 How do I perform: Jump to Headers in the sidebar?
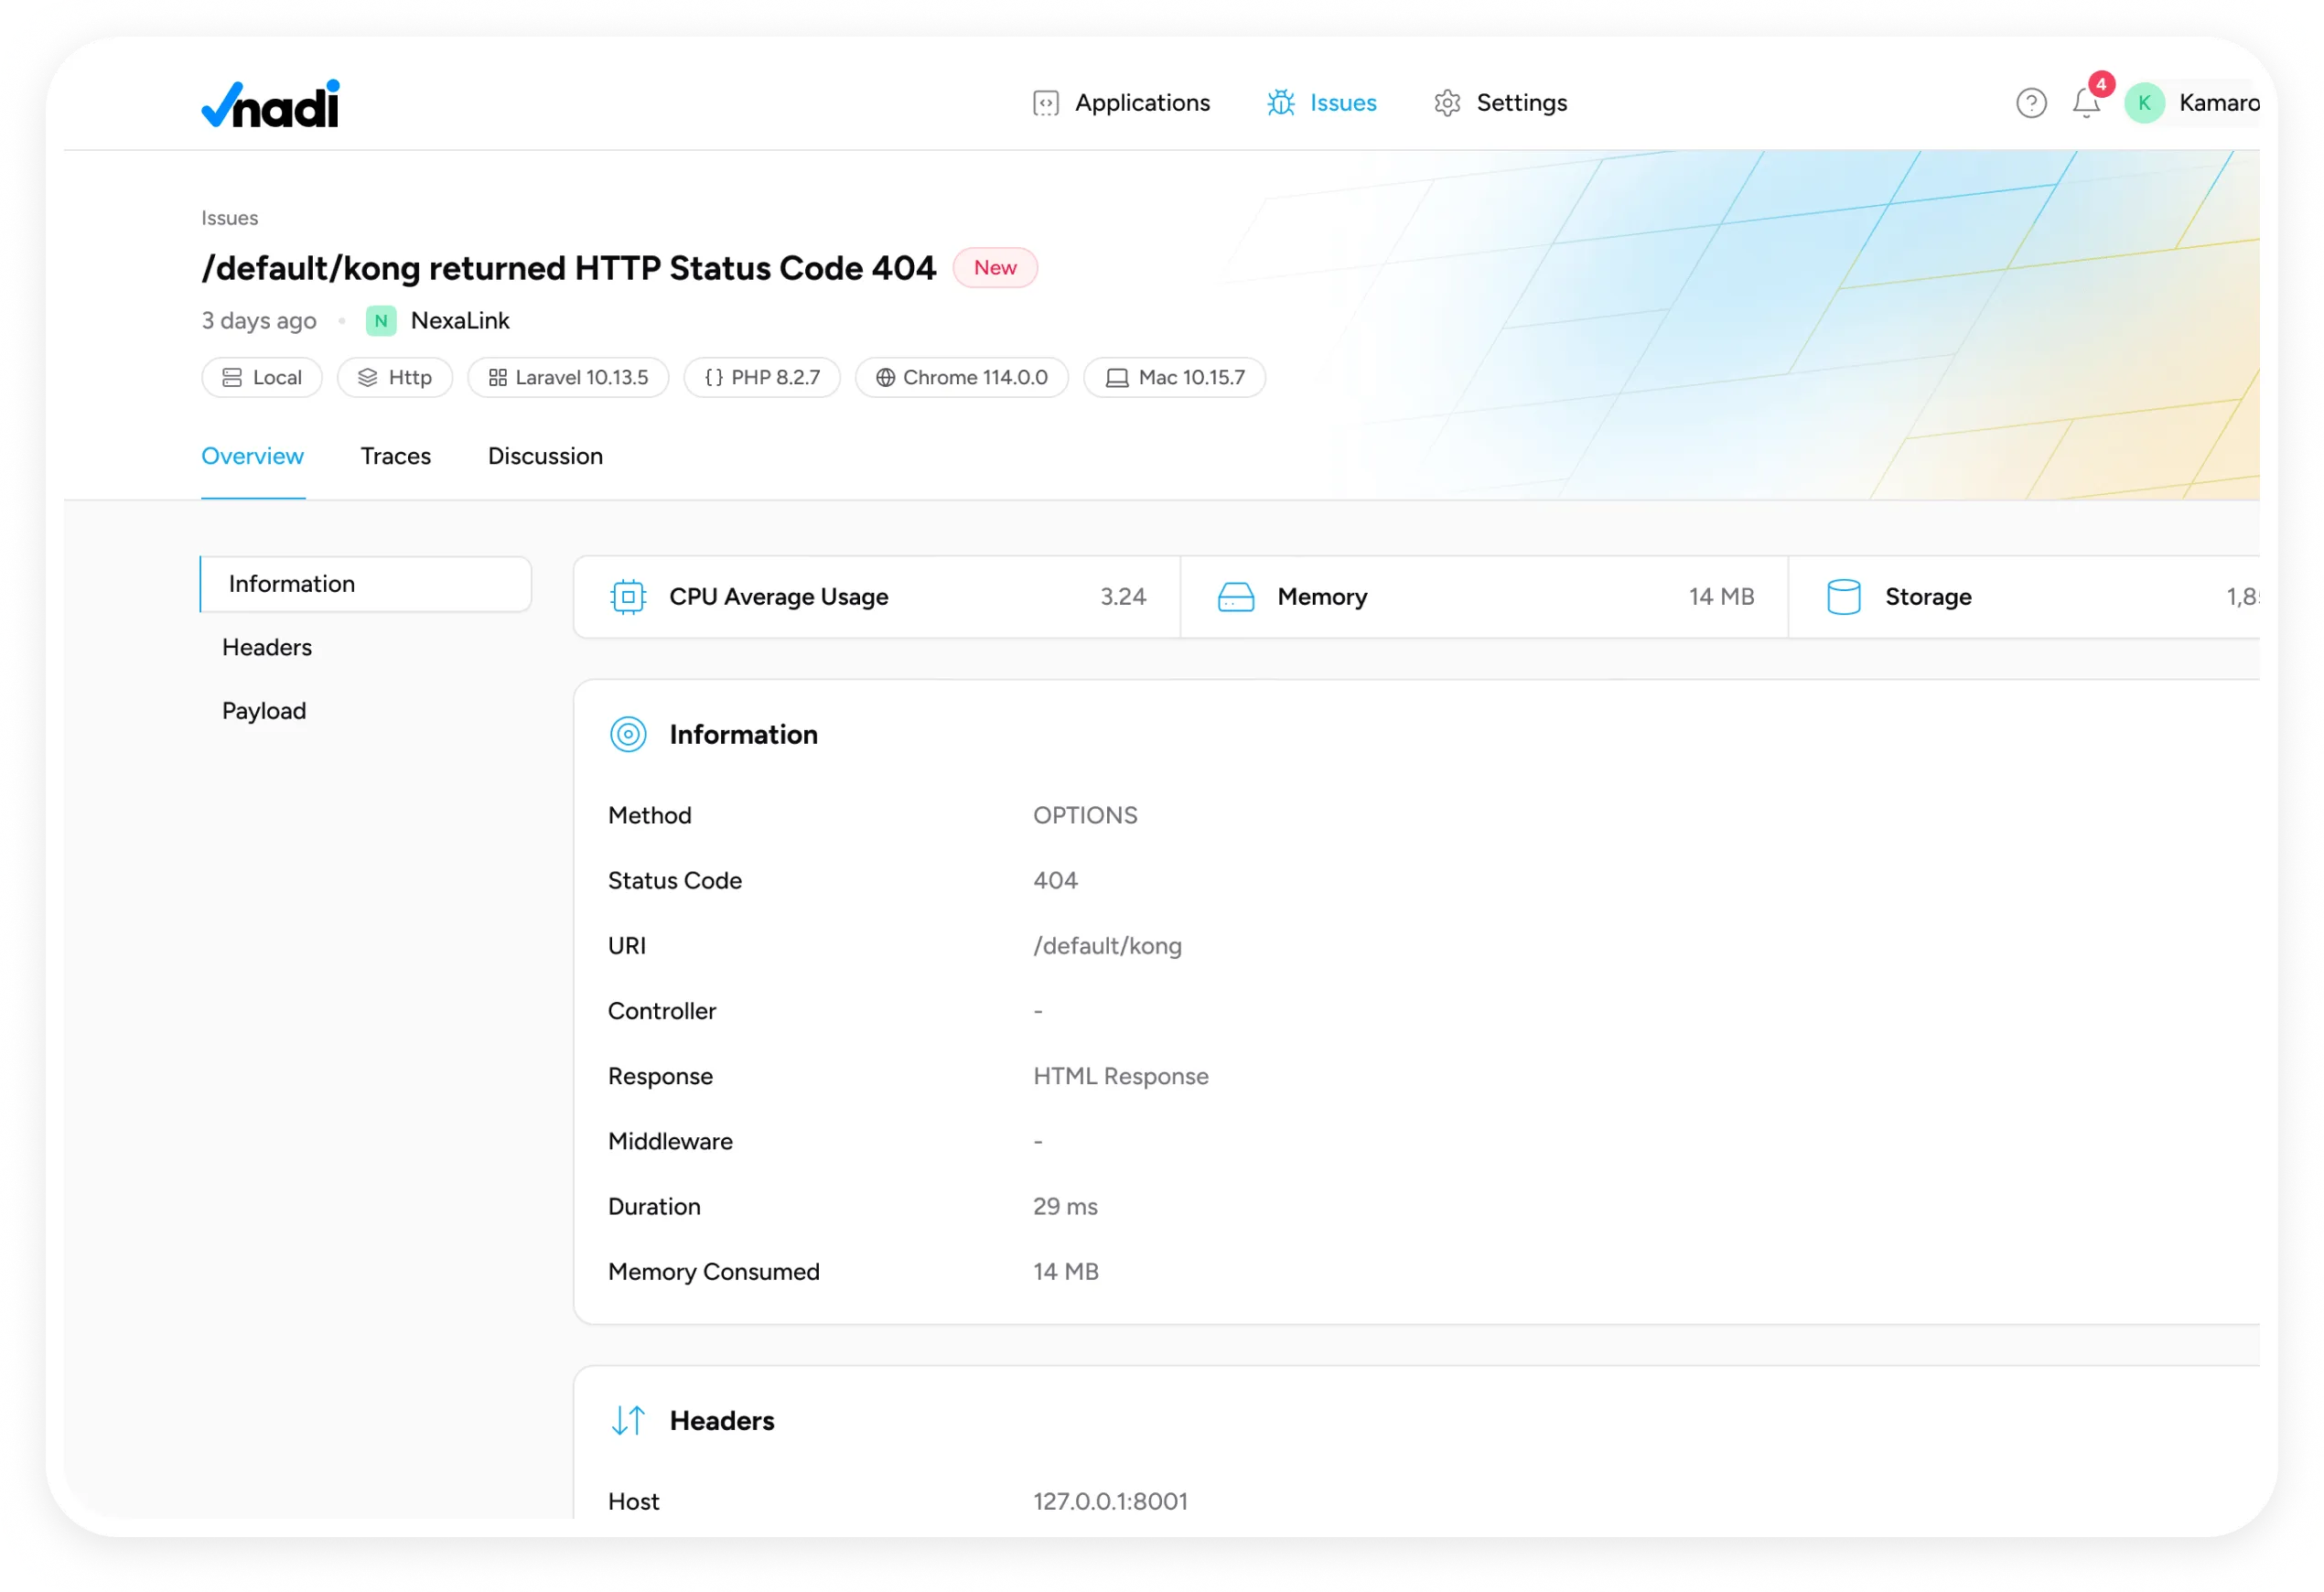point(267,647)
